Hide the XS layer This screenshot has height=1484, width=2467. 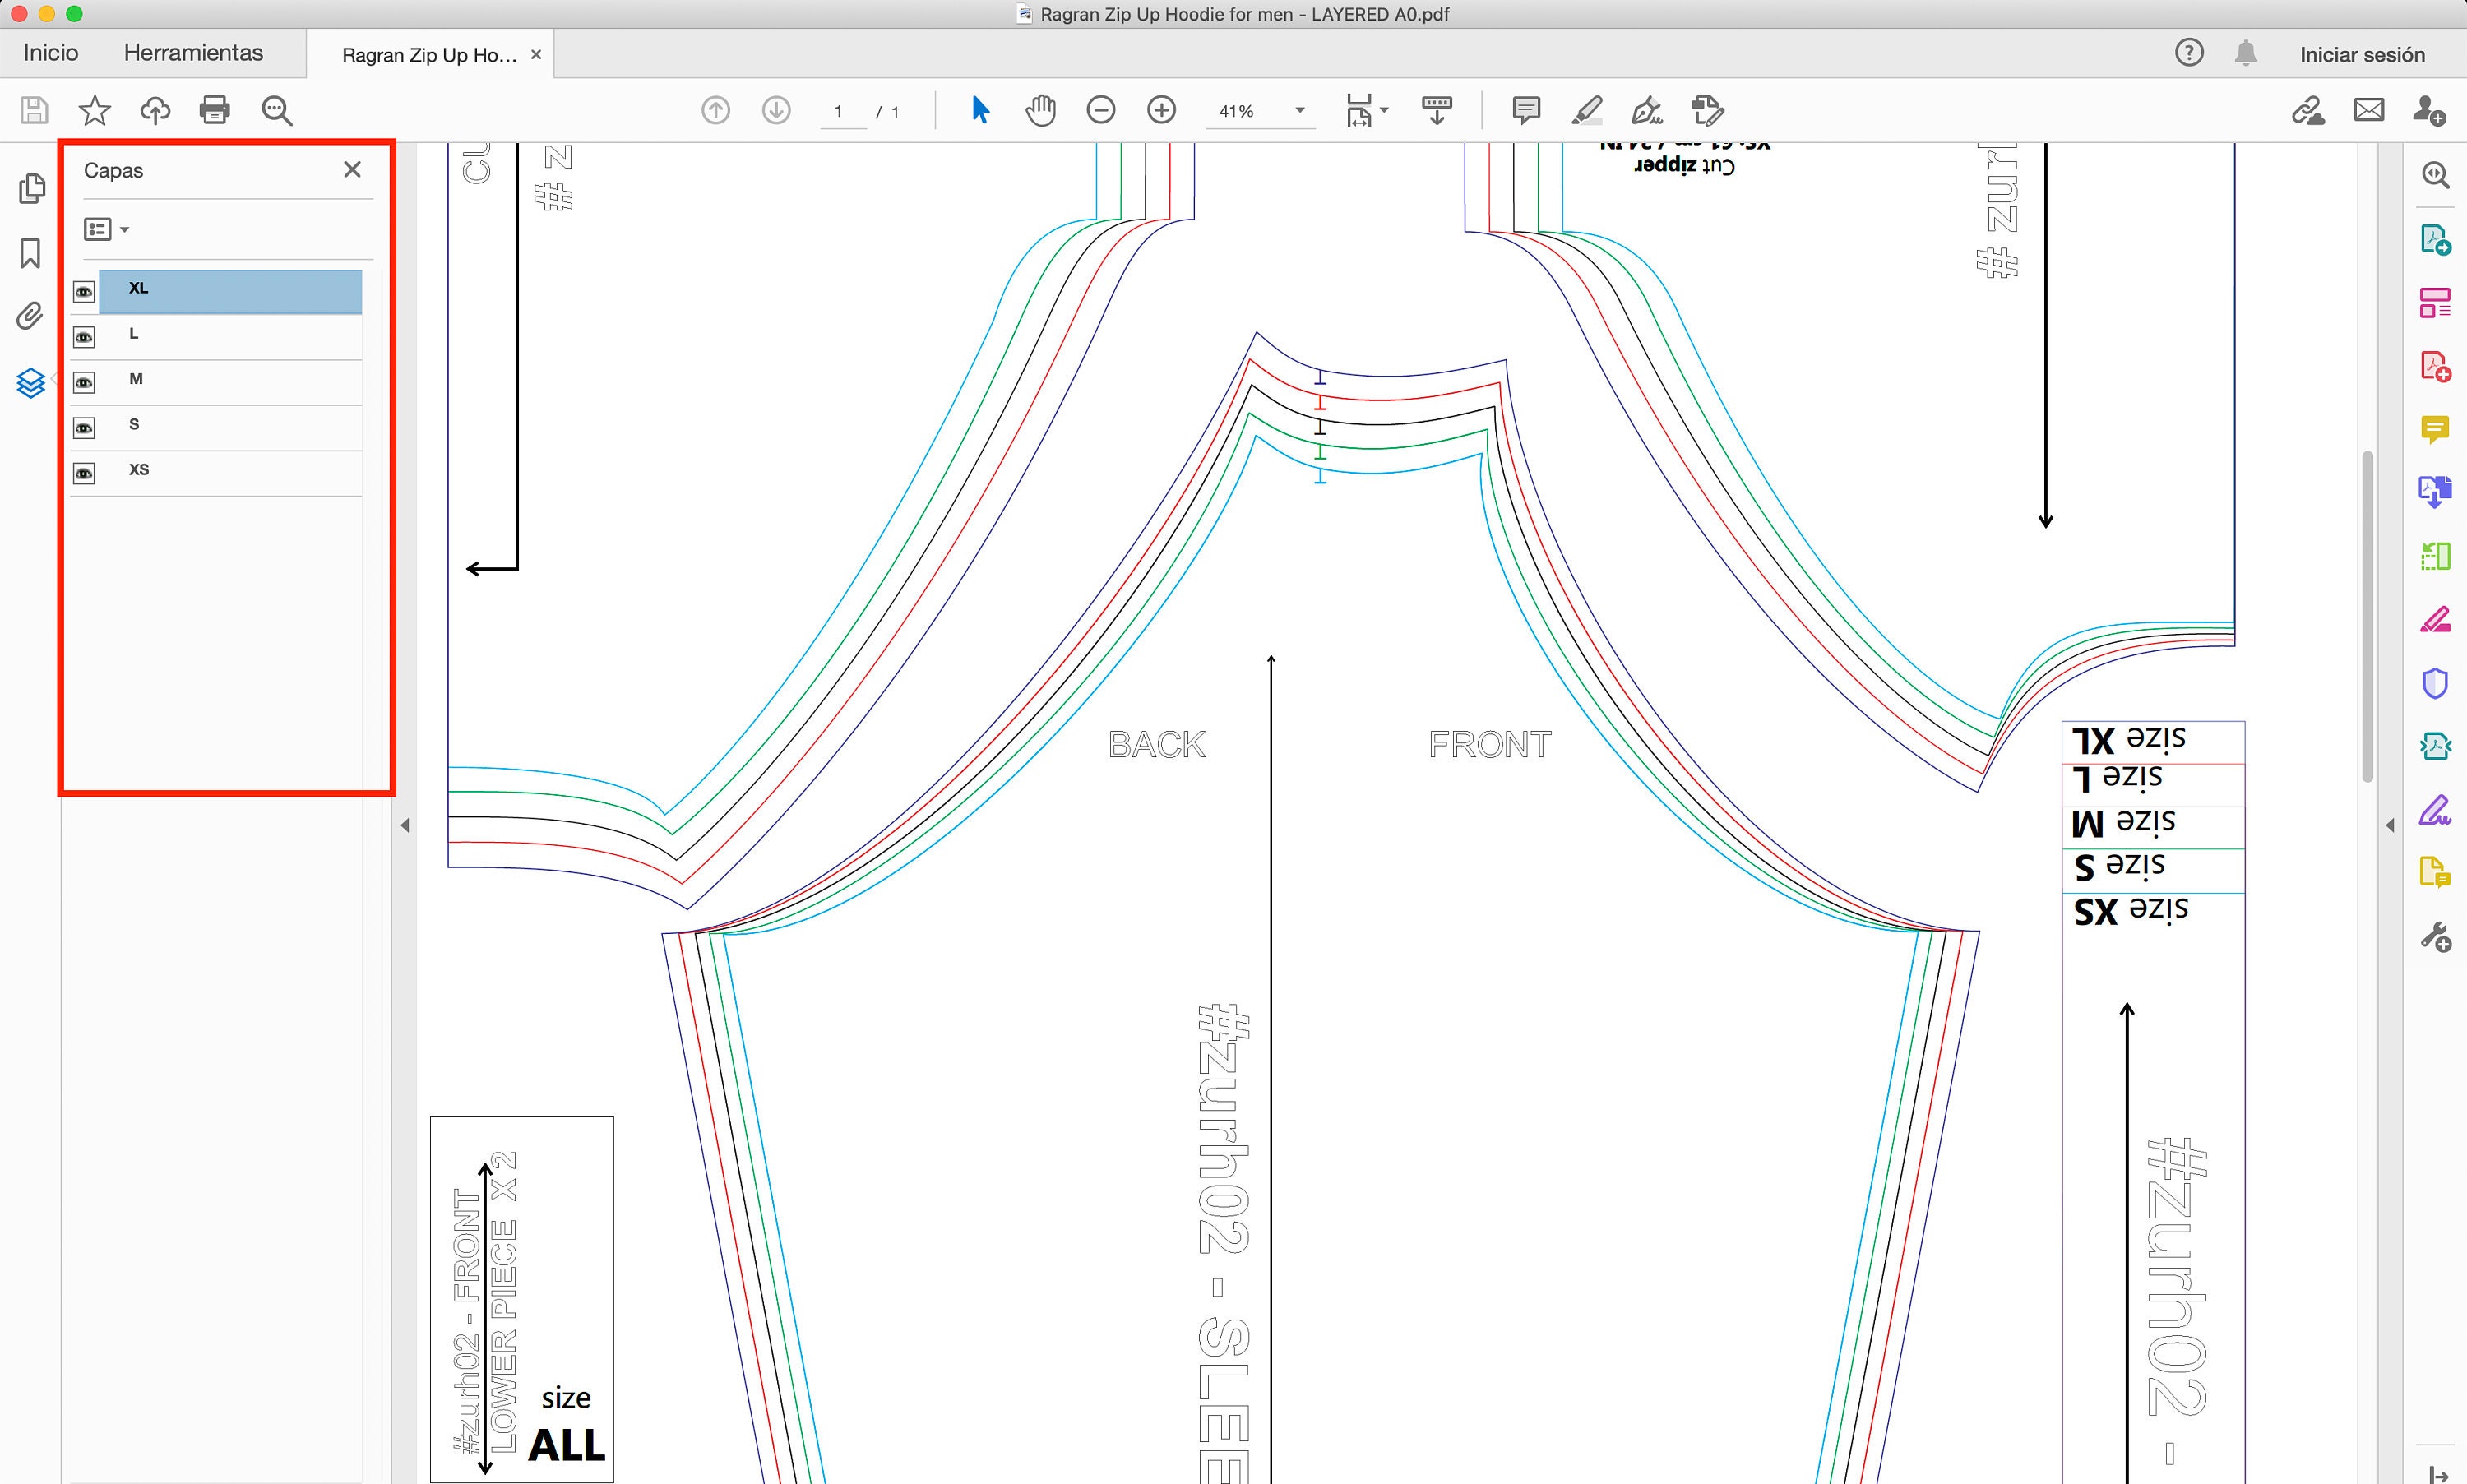84,473
